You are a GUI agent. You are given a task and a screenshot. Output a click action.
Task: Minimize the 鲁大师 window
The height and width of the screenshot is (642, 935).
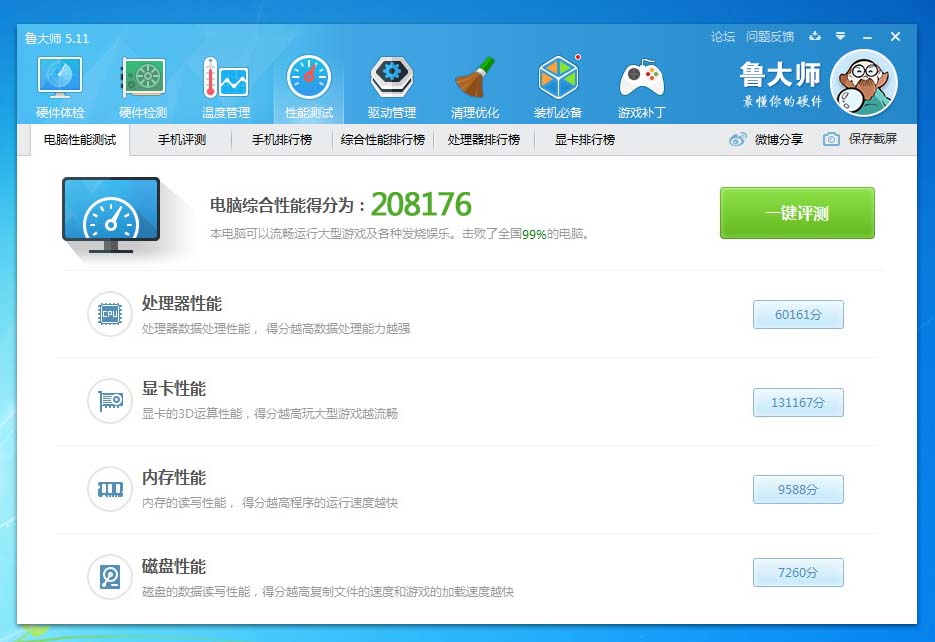coord(867,37)
